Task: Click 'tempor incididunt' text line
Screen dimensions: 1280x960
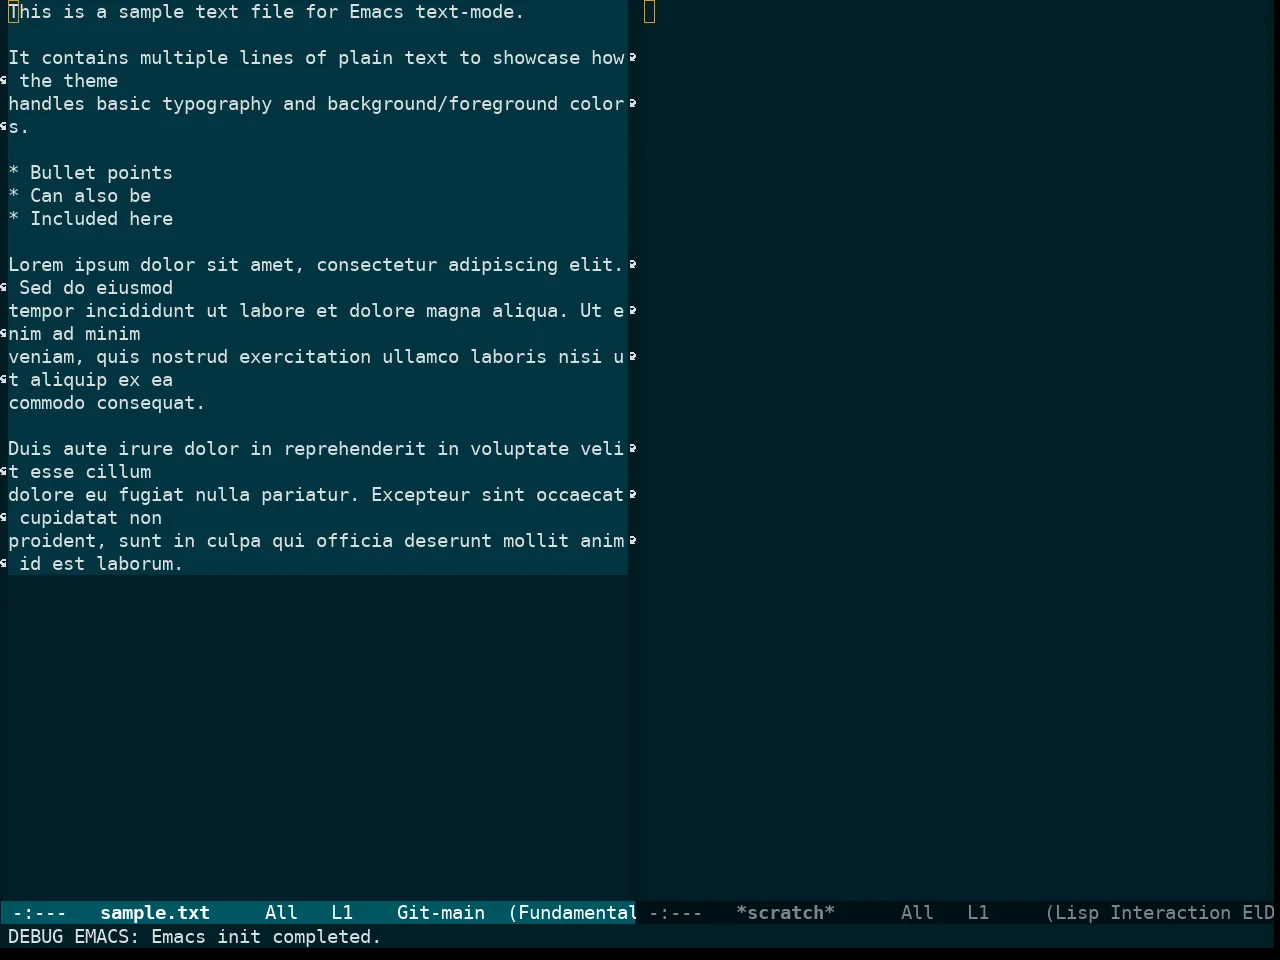Action: pyautogui.click(x=316, y=311)
